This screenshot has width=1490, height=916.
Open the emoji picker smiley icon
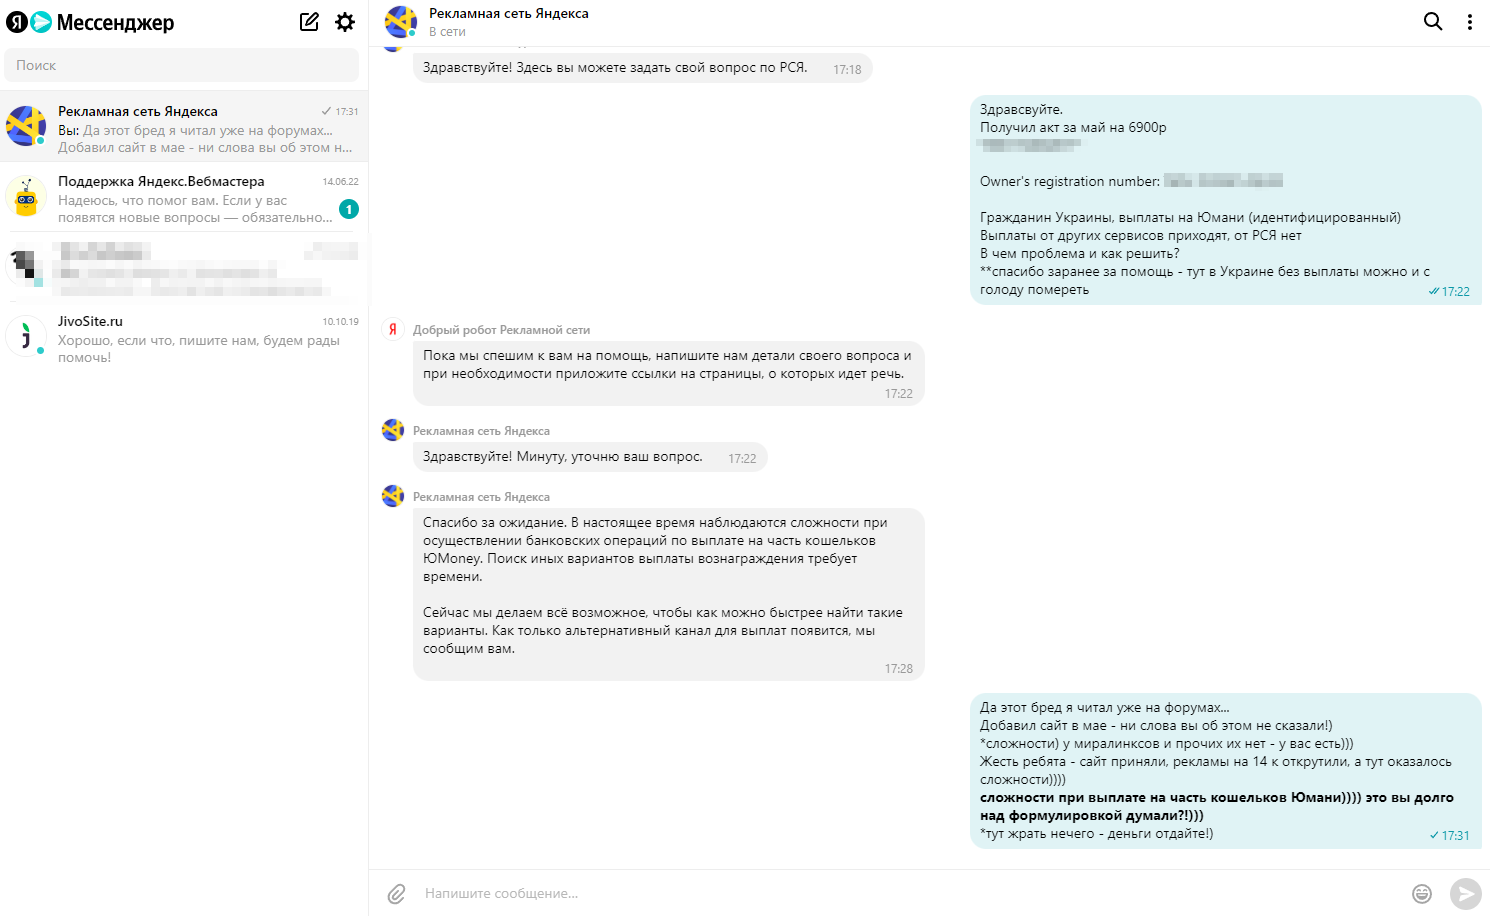pos(1422,893)
